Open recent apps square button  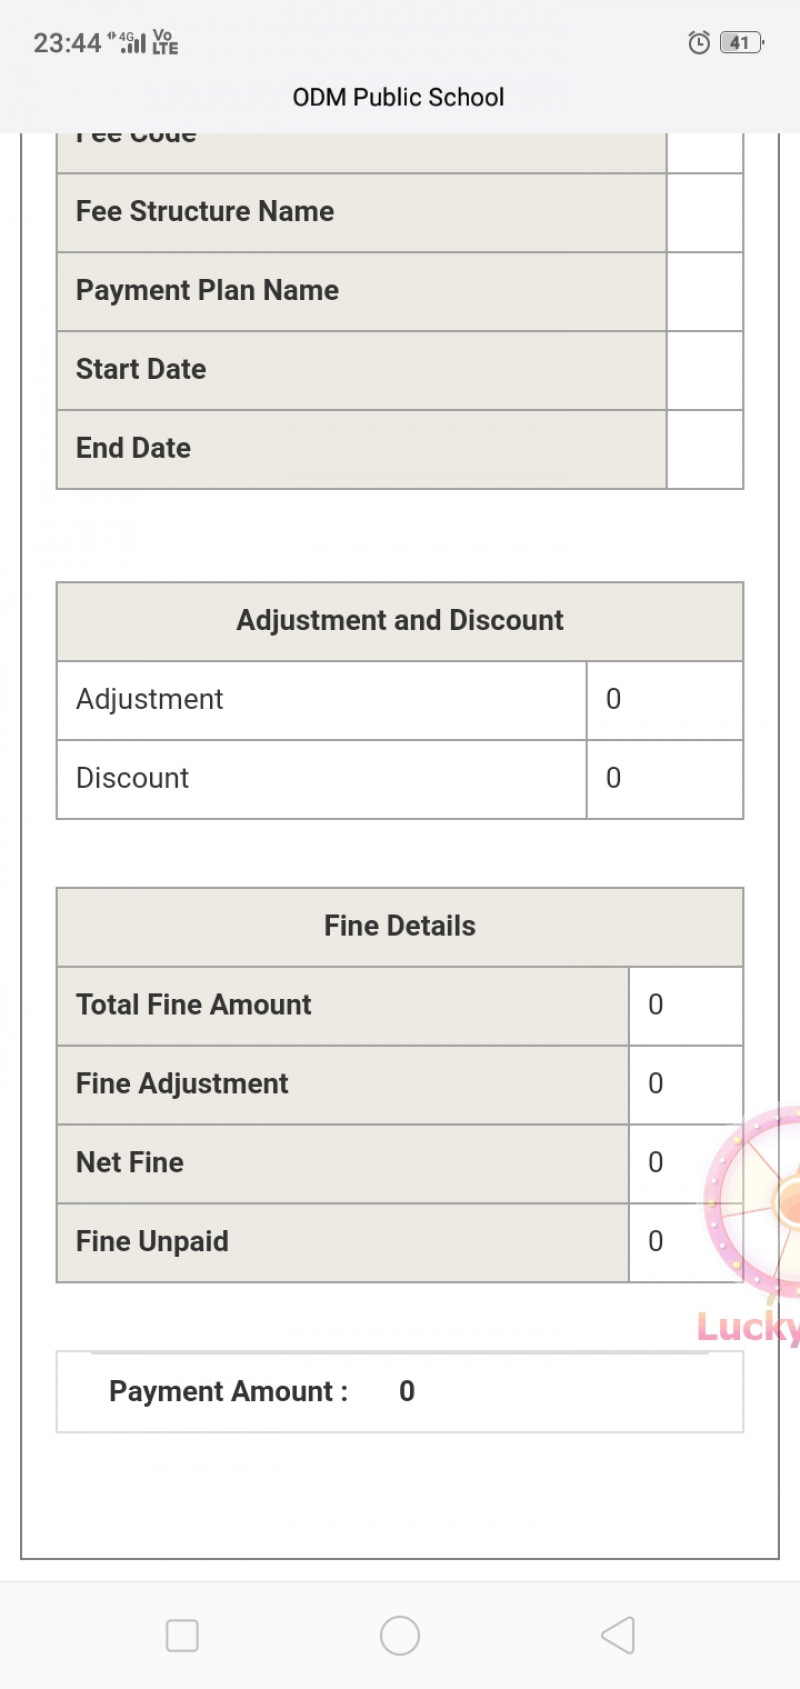click(182, 1636)
